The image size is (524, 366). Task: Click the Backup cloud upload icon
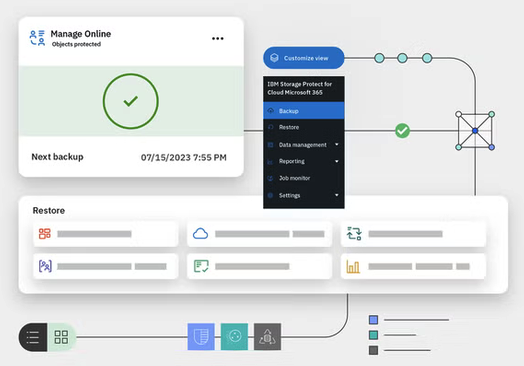[x=271, y=111]
